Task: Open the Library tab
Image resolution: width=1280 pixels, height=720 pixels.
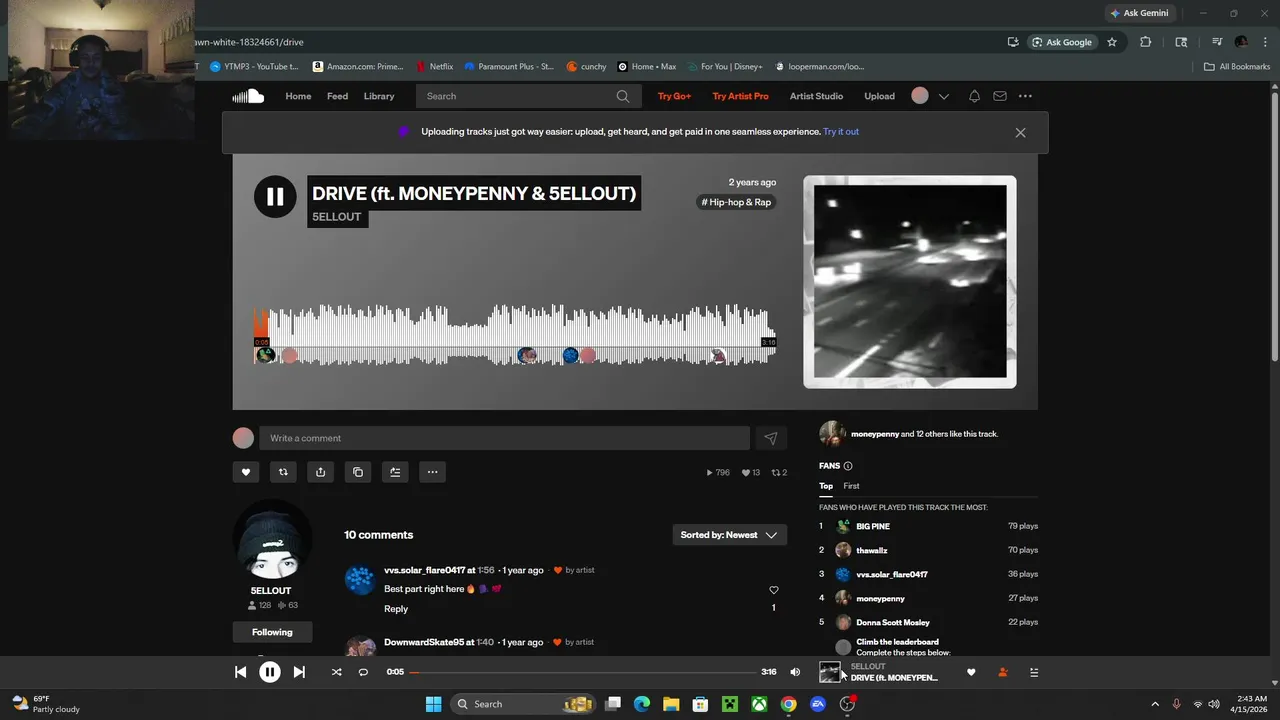Action: pos(379,96)
